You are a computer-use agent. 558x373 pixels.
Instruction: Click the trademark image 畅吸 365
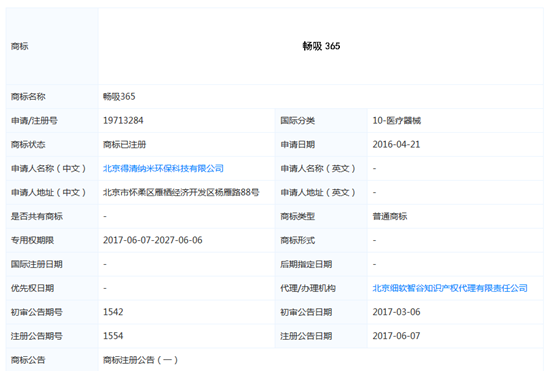tap(321, 46)
